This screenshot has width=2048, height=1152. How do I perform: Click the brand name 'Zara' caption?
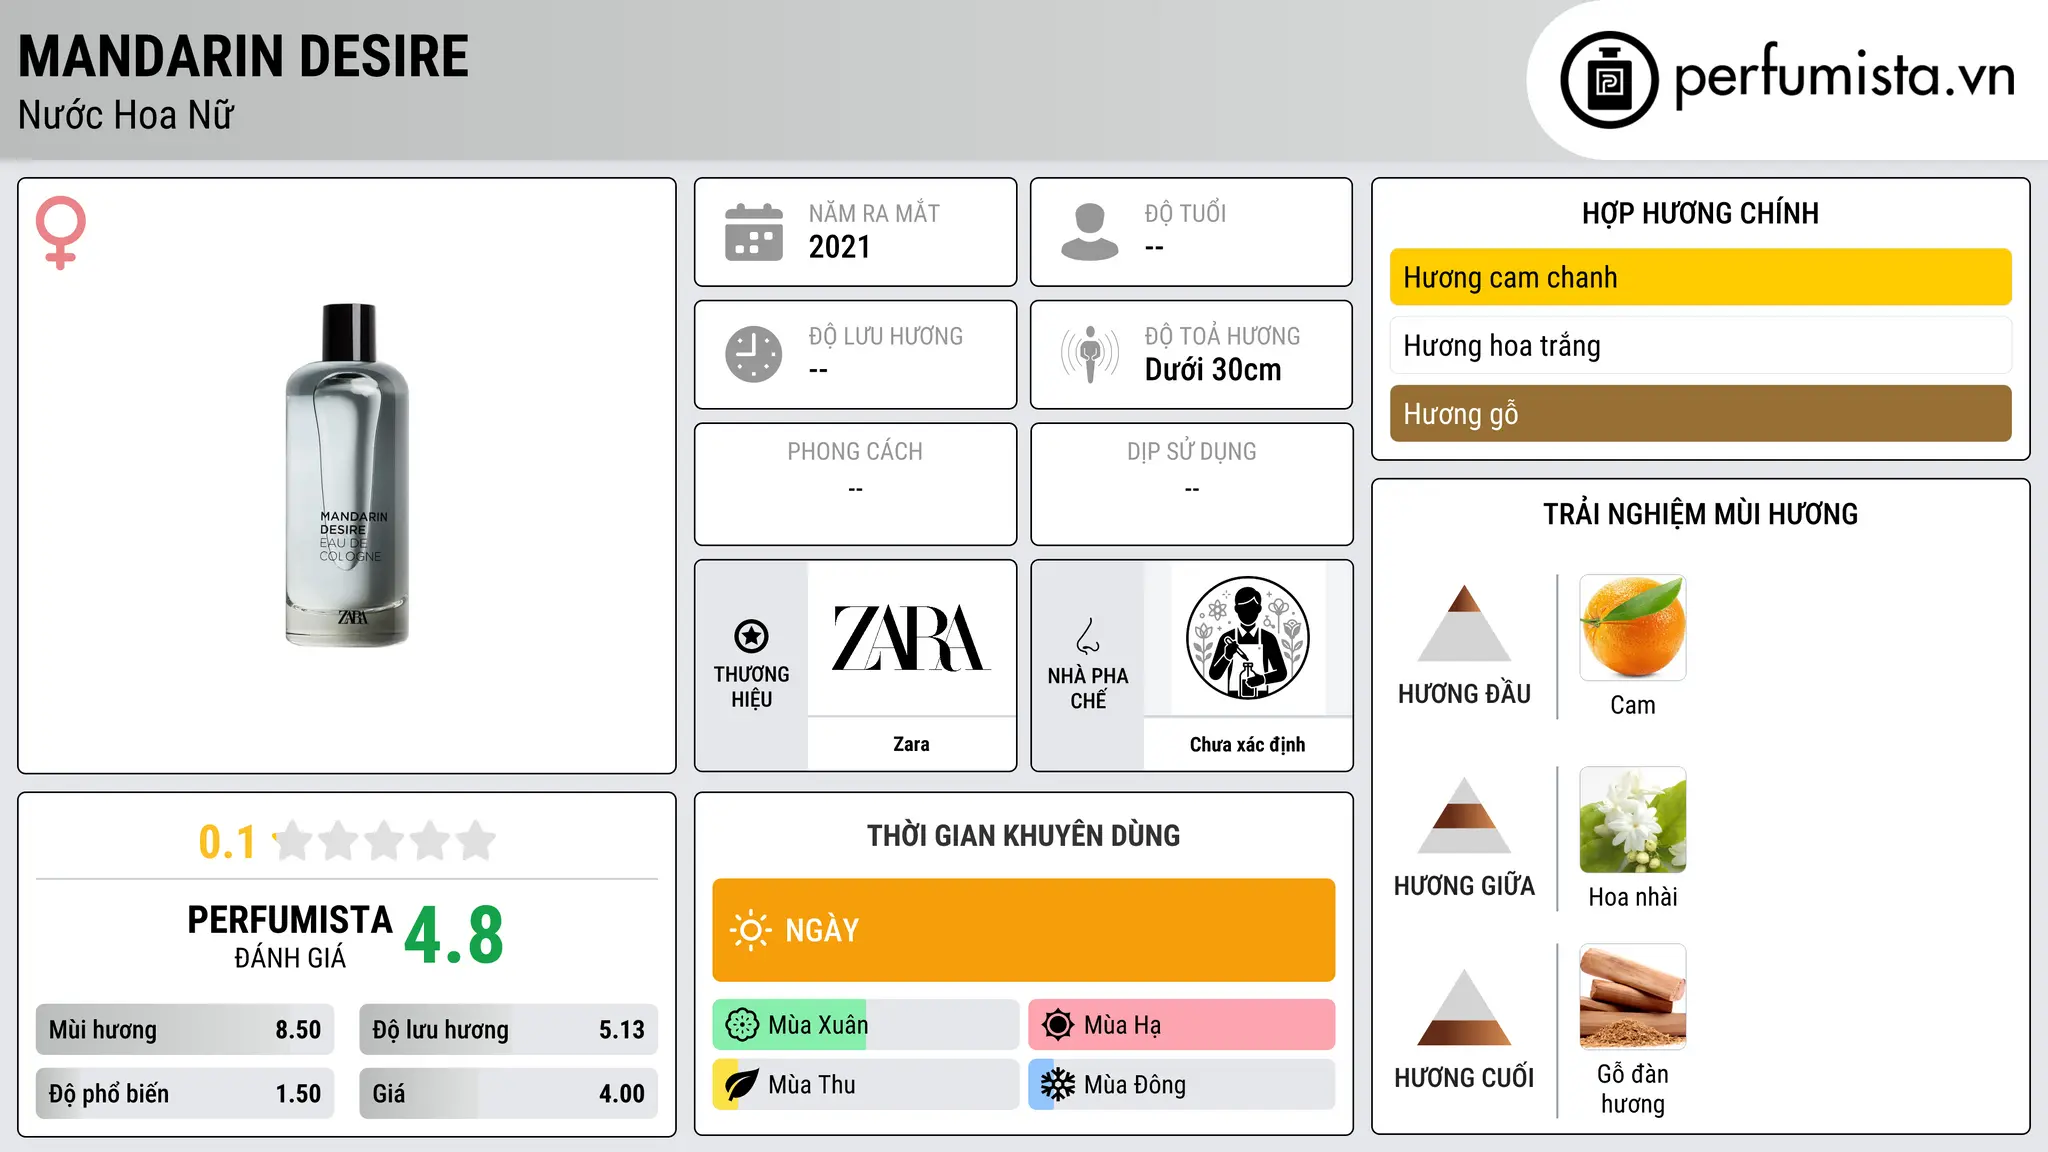(x=911, y=744)
